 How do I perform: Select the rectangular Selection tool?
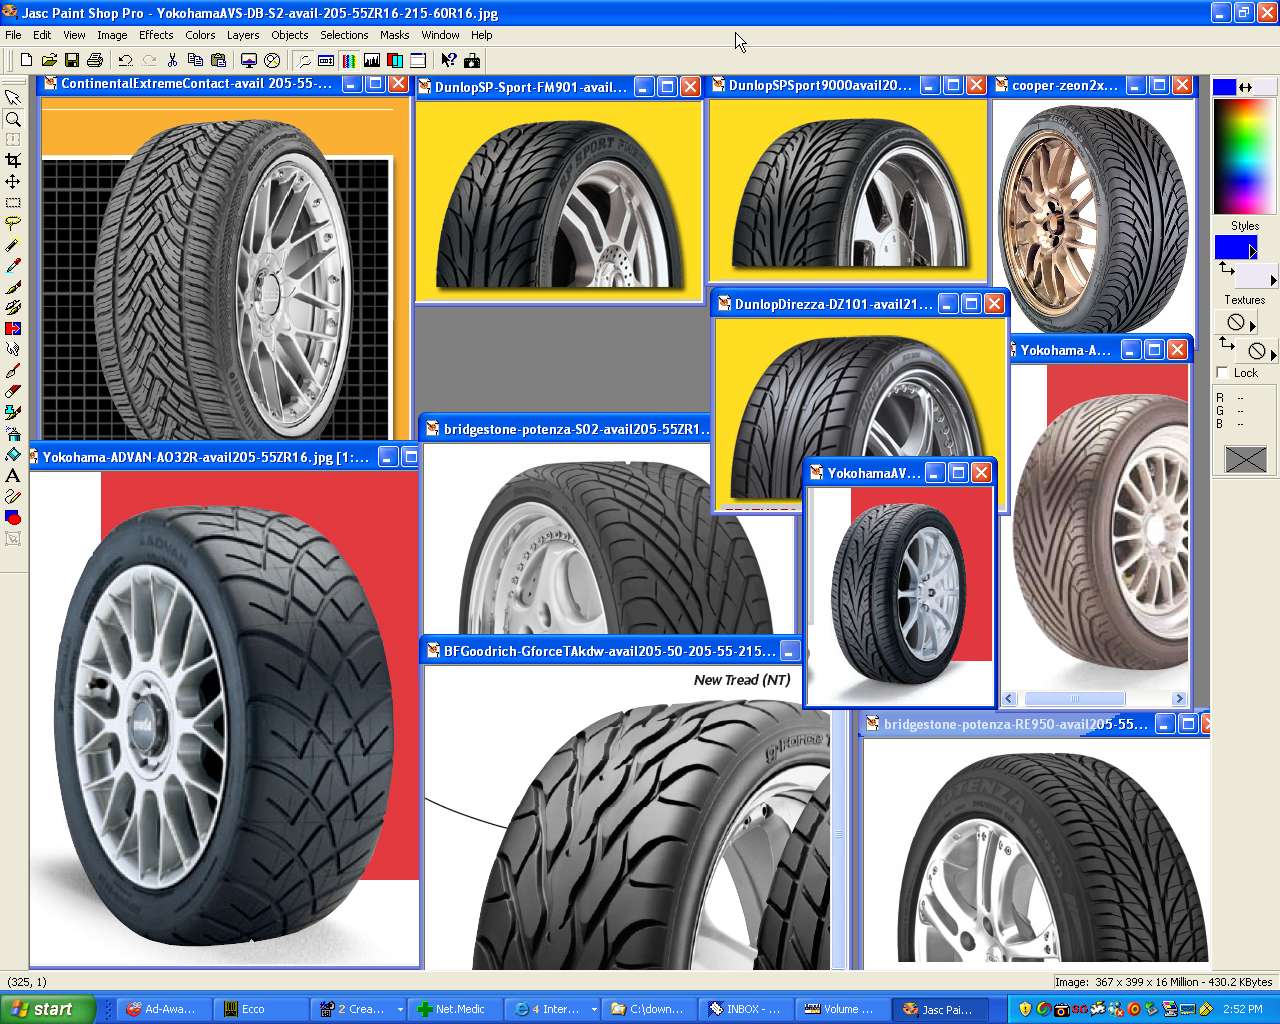coord(13,203)
